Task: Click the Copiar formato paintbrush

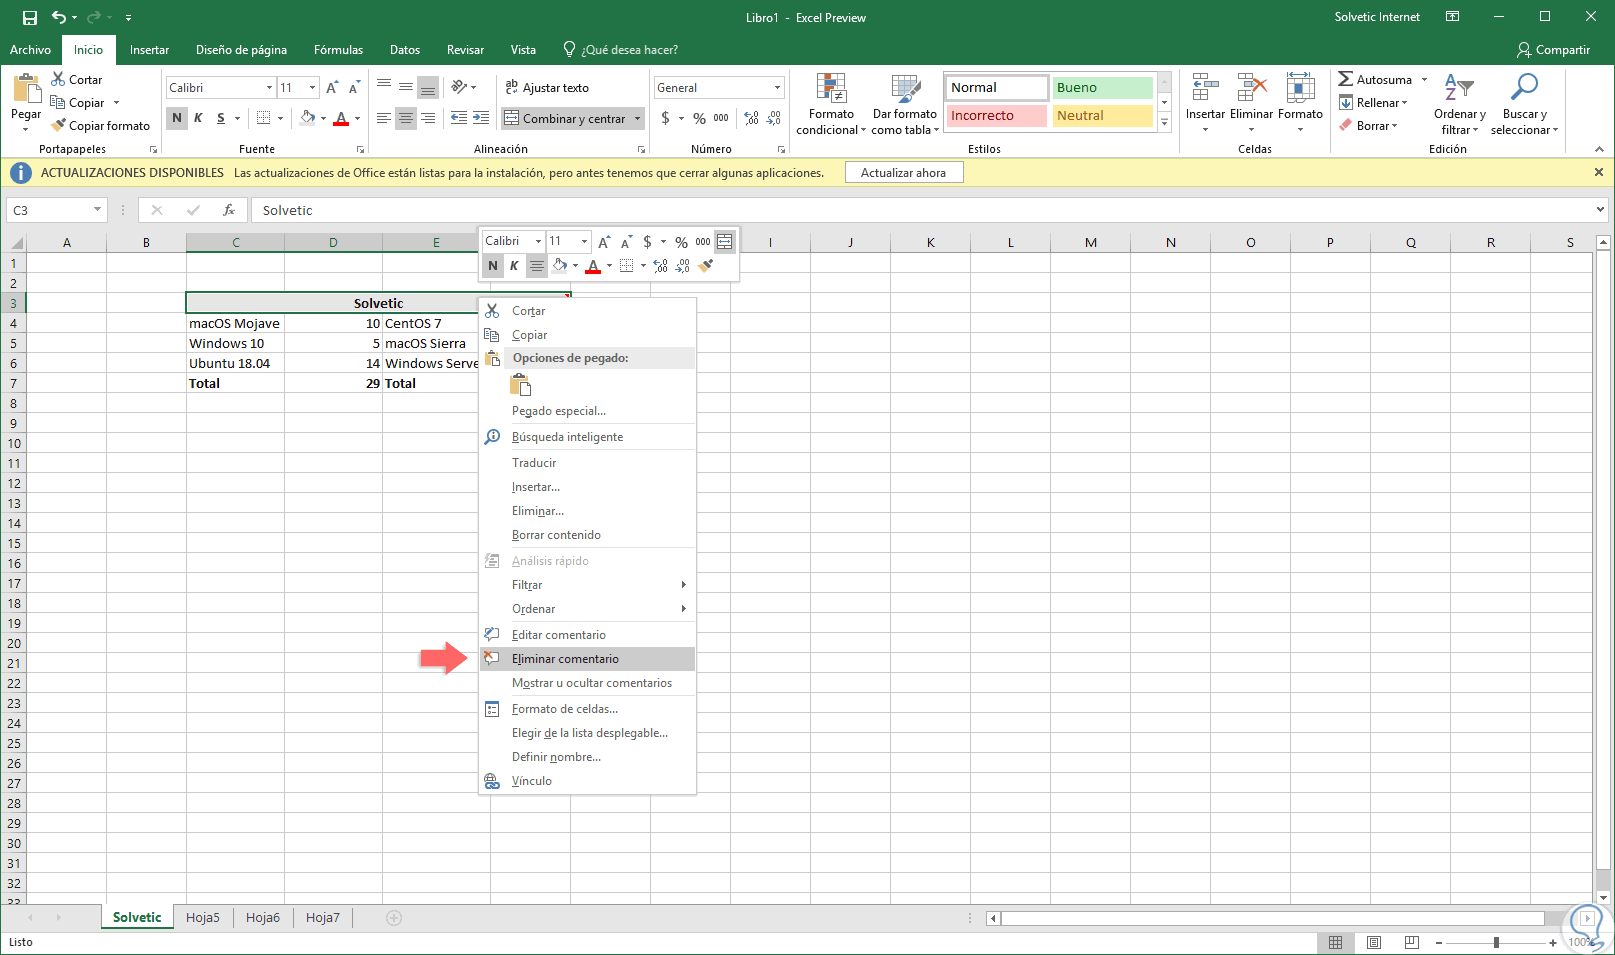Action: (60, 126)
